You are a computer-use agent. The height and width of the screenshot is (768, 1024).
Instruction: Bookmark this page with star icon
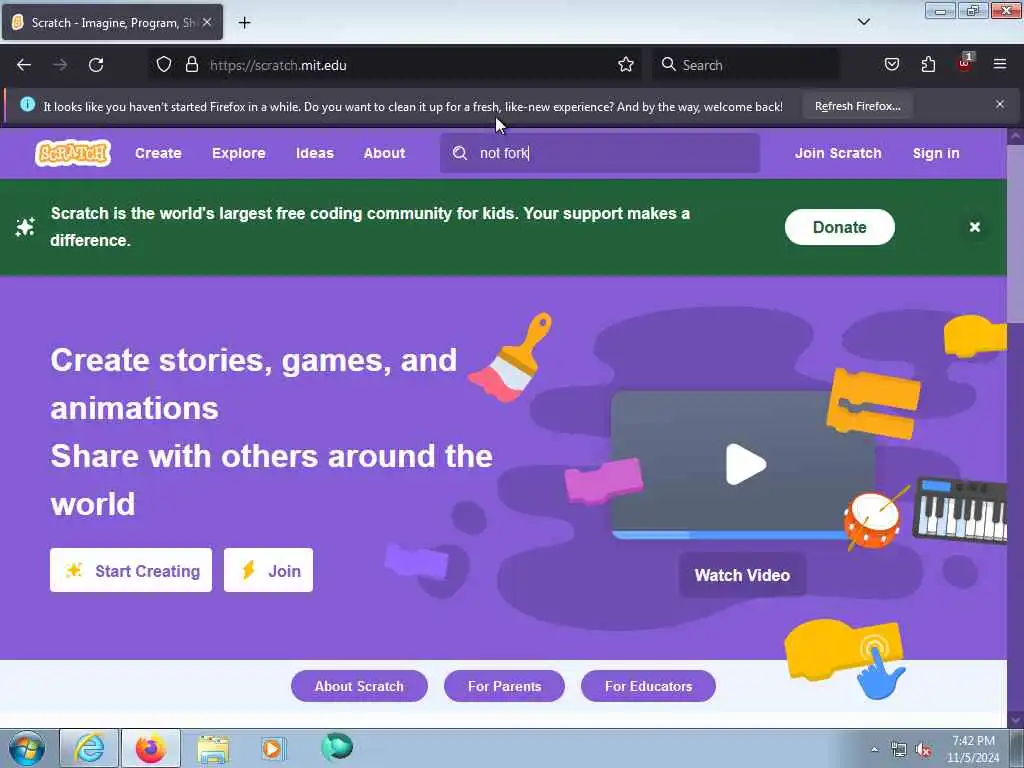tap(626, 65)
